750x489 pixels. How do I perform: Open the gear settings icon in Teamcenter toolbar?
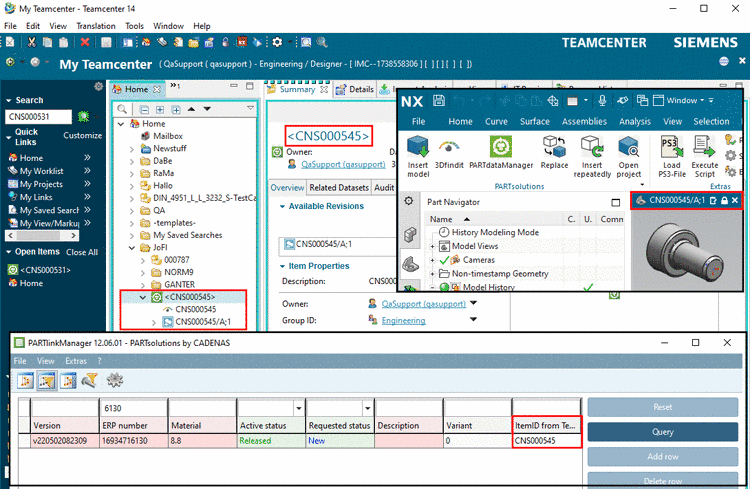point(277,43)
